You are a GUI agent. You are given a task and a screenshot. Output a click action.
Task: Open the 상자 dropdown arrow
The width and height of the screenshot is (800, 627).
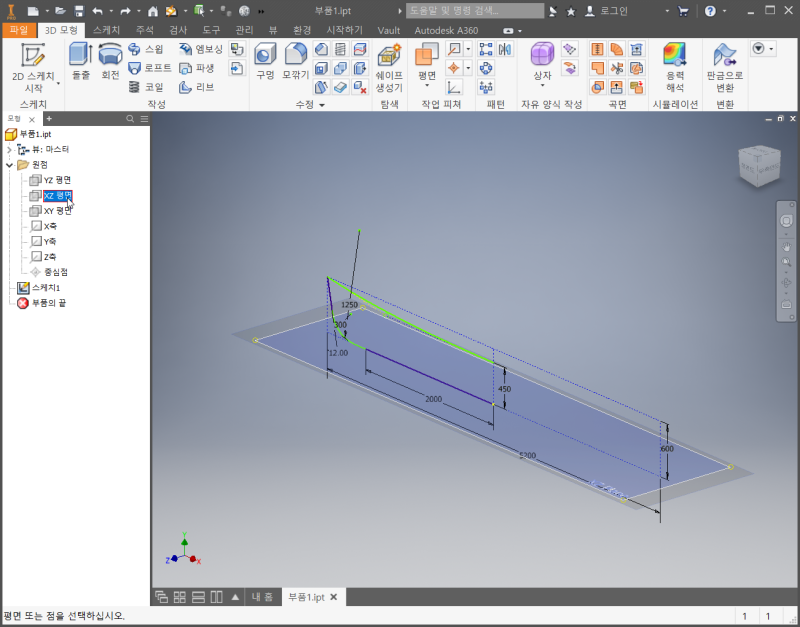tap(542, 86)
